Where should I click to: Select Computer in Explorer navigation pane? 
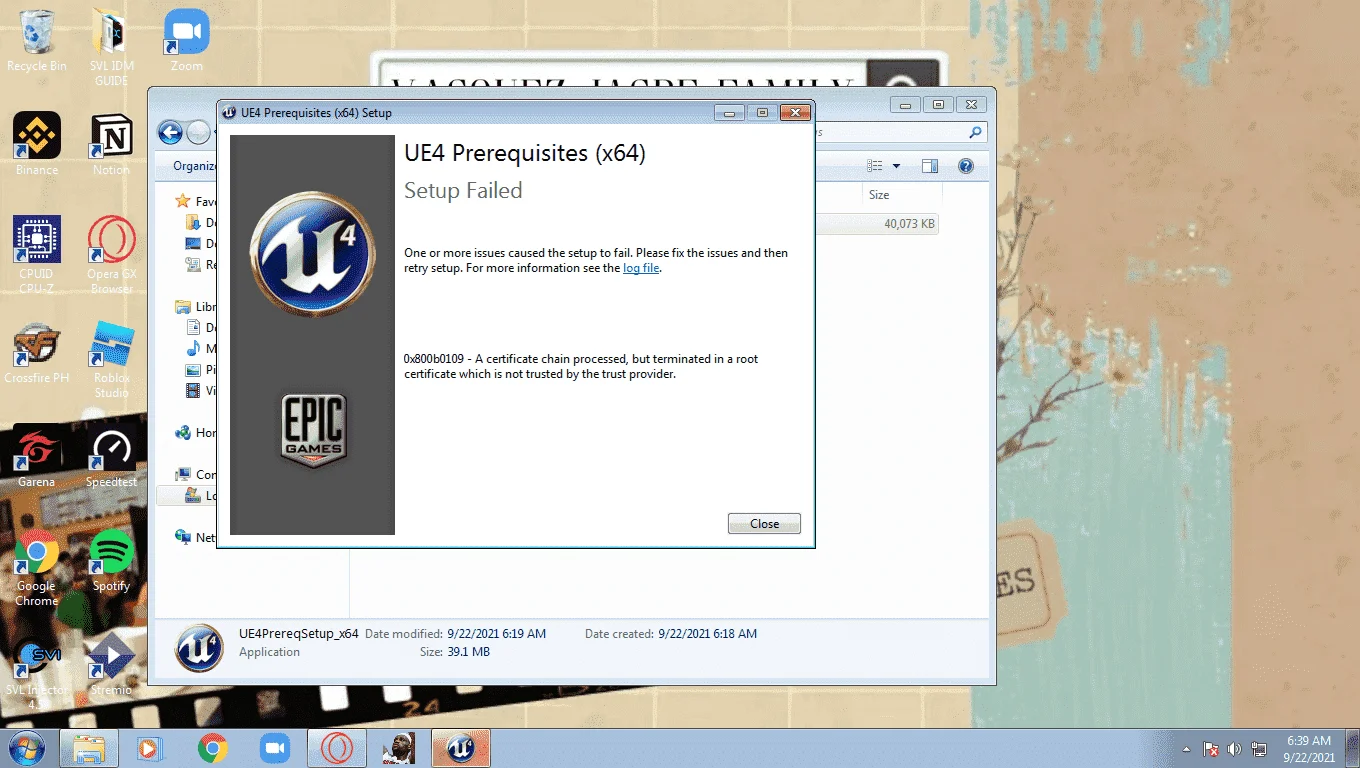tap(196, 475)
